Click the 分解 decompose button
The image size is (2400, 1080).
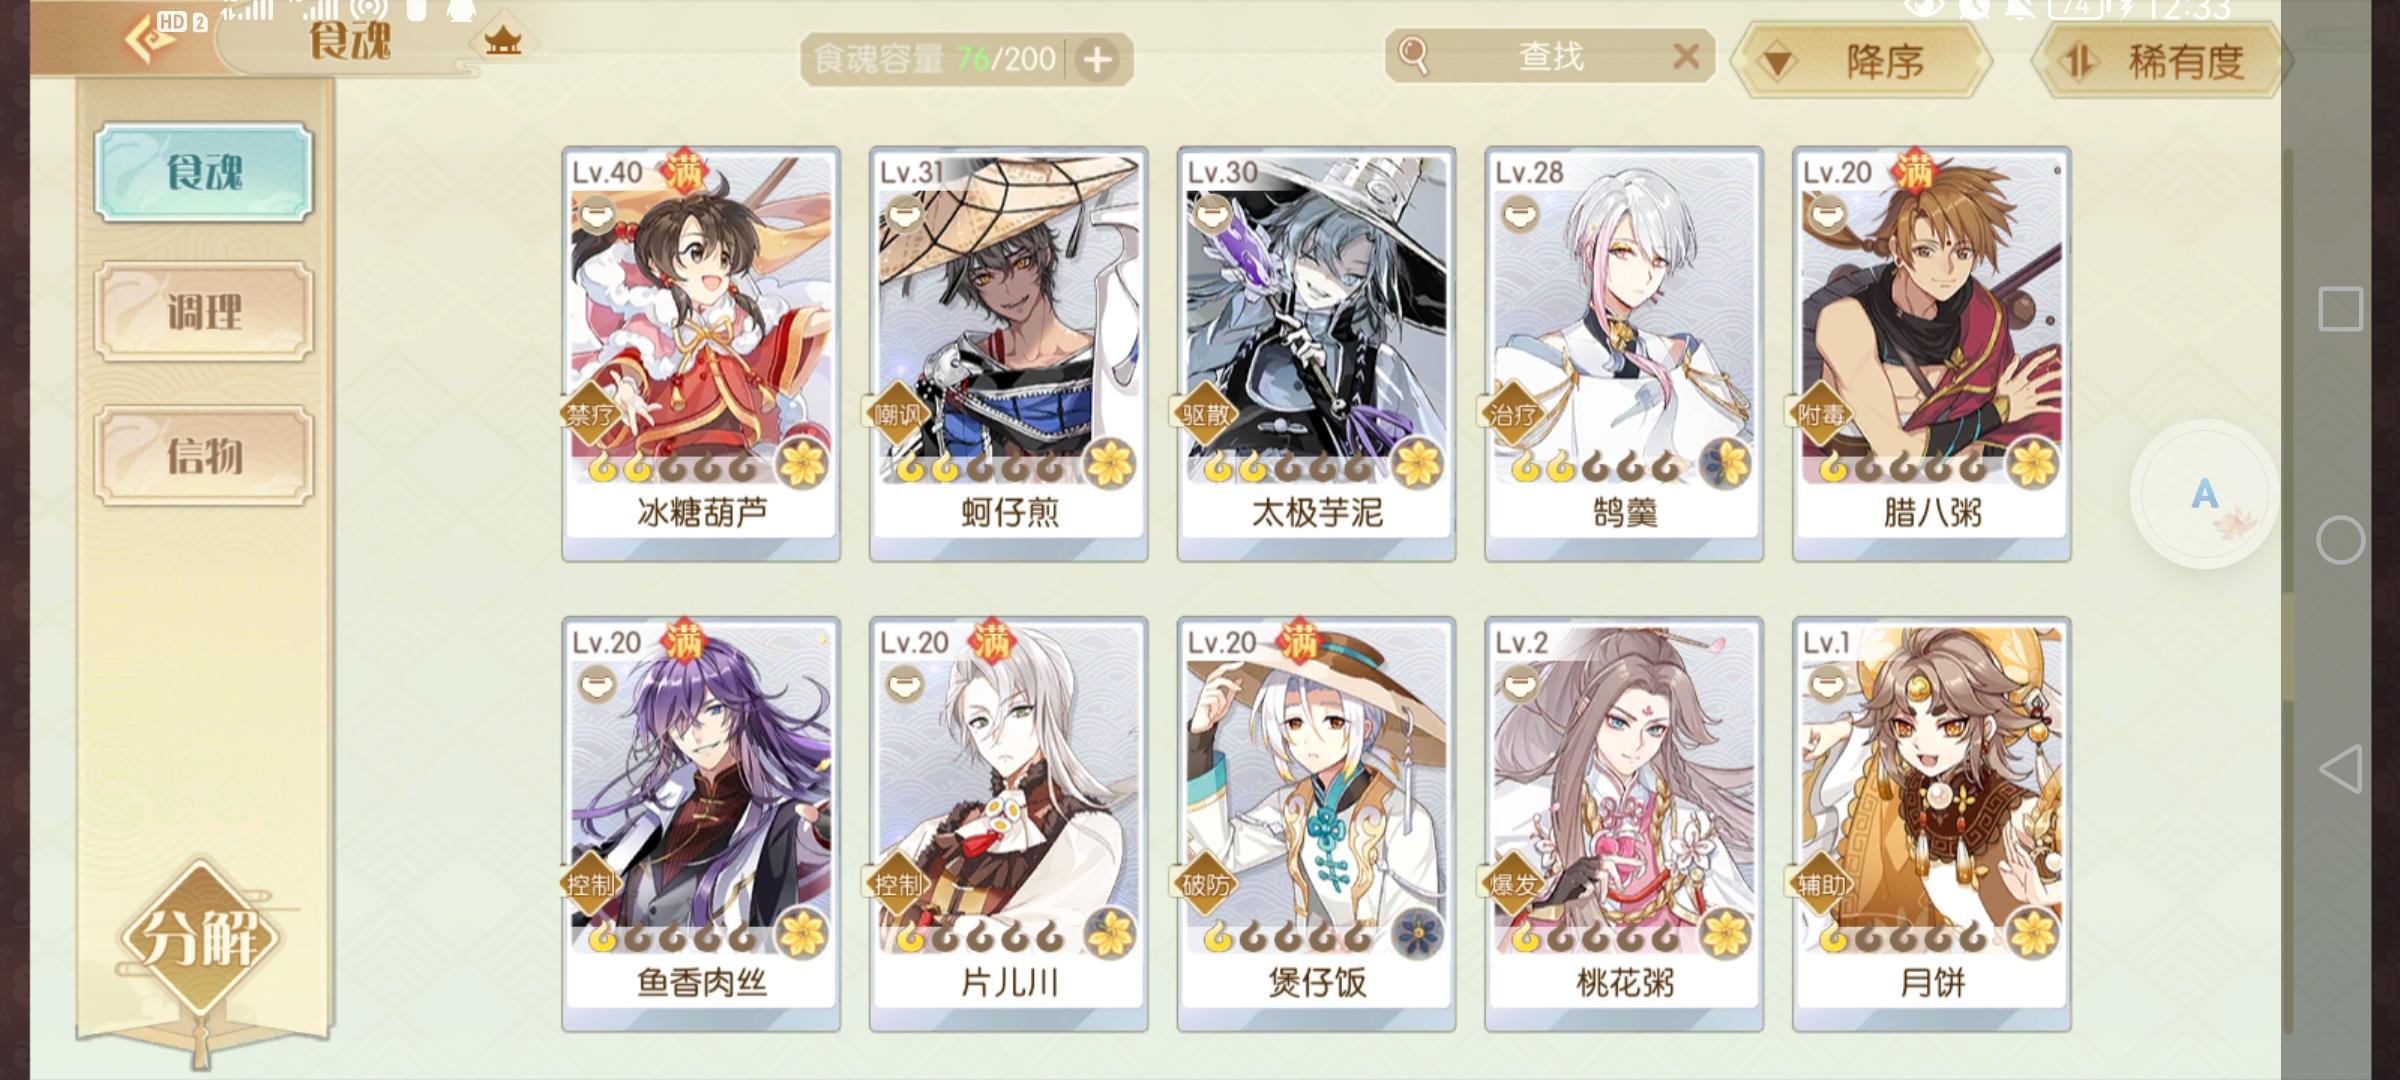point(202,936)
